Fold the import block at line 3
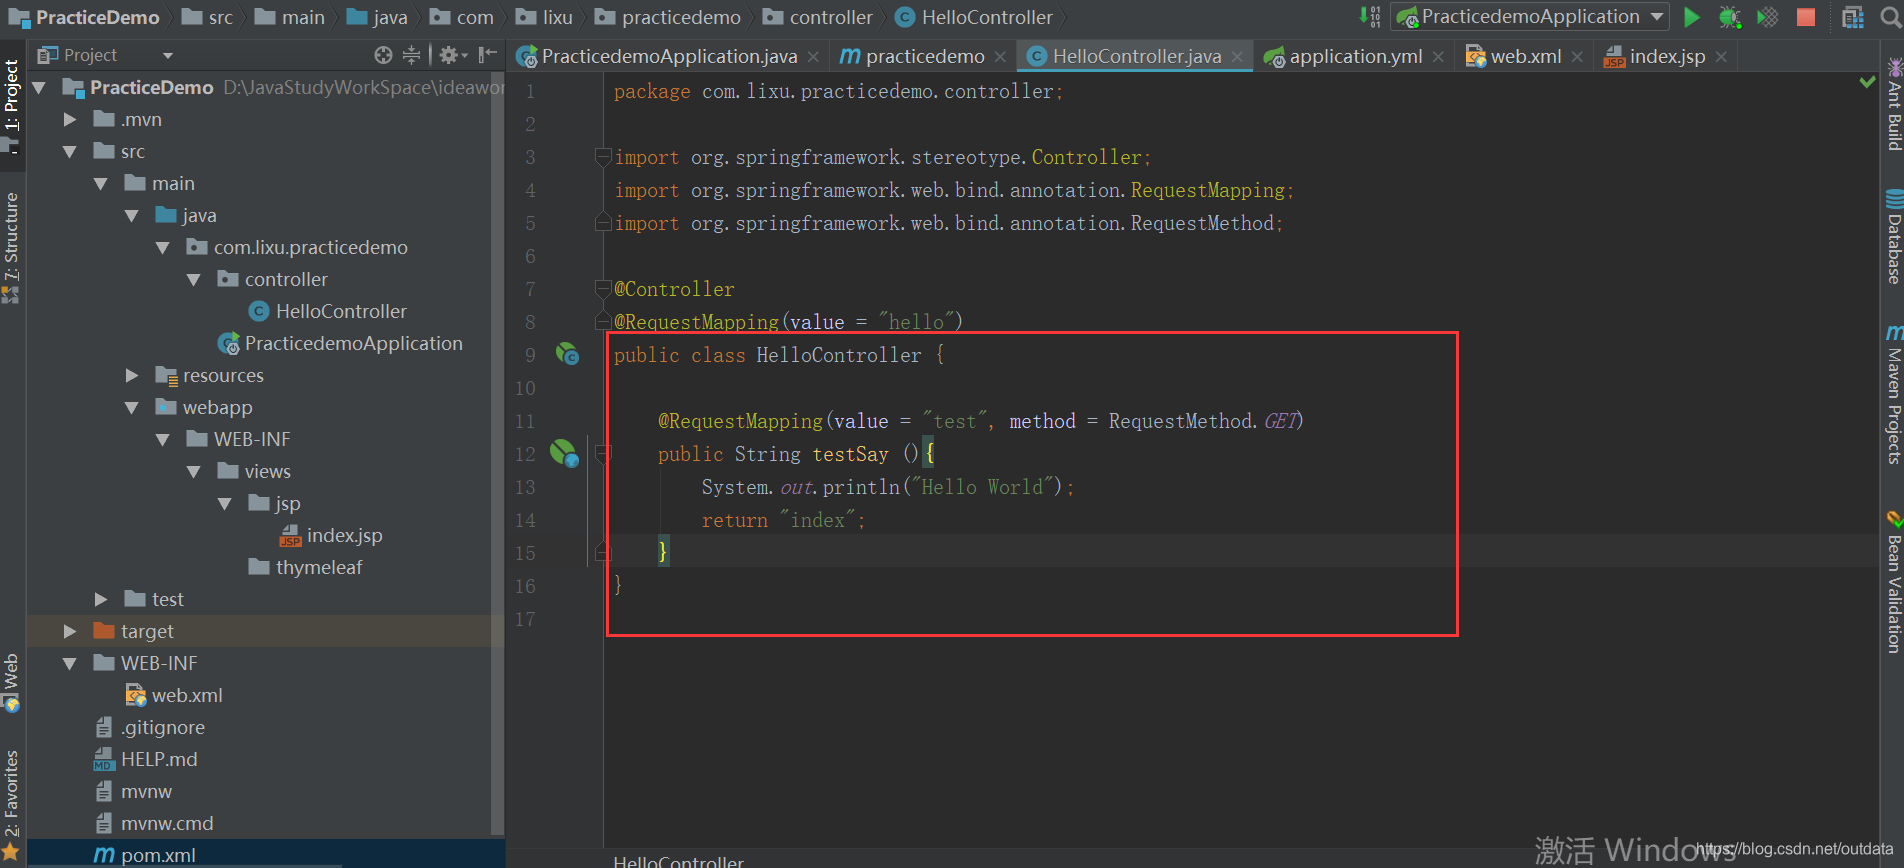The image size is (1904, 868). [603, 157]
